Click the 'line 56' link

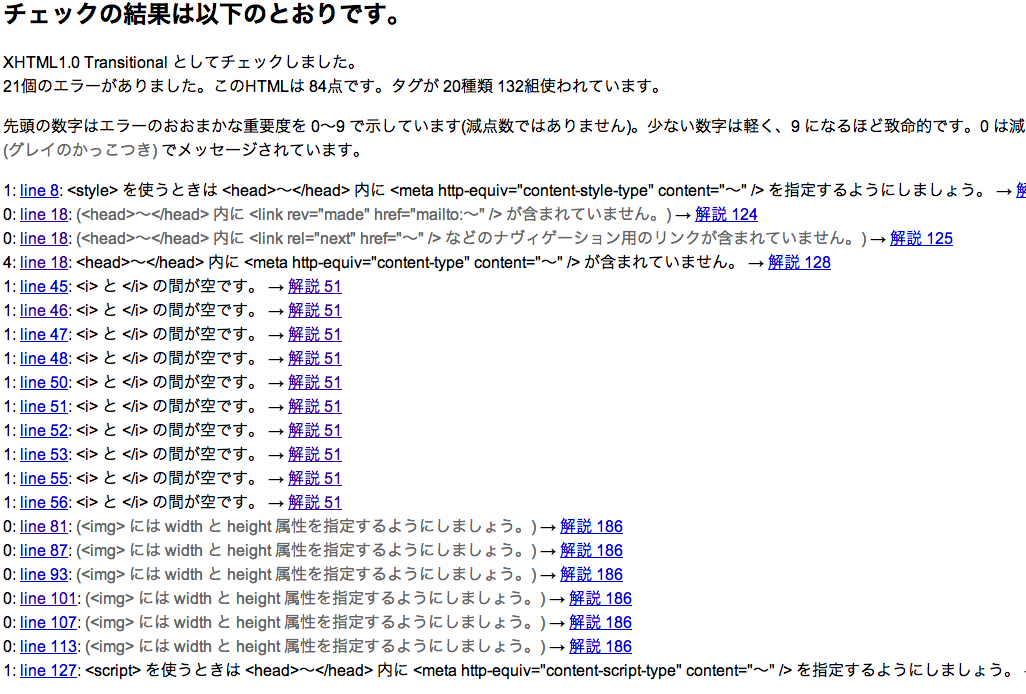[x=44, y=502]
